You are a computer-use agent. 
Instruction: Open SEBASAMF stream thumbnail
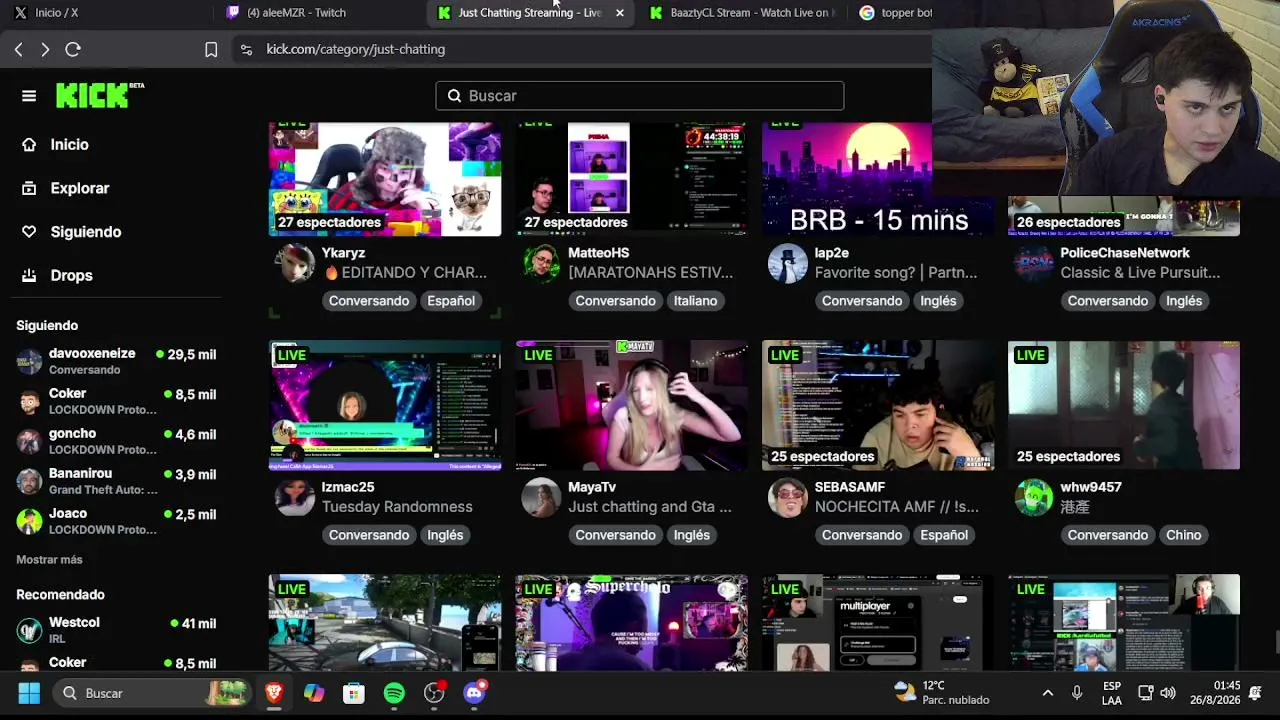pyautogui.click(x=878, y=405)
